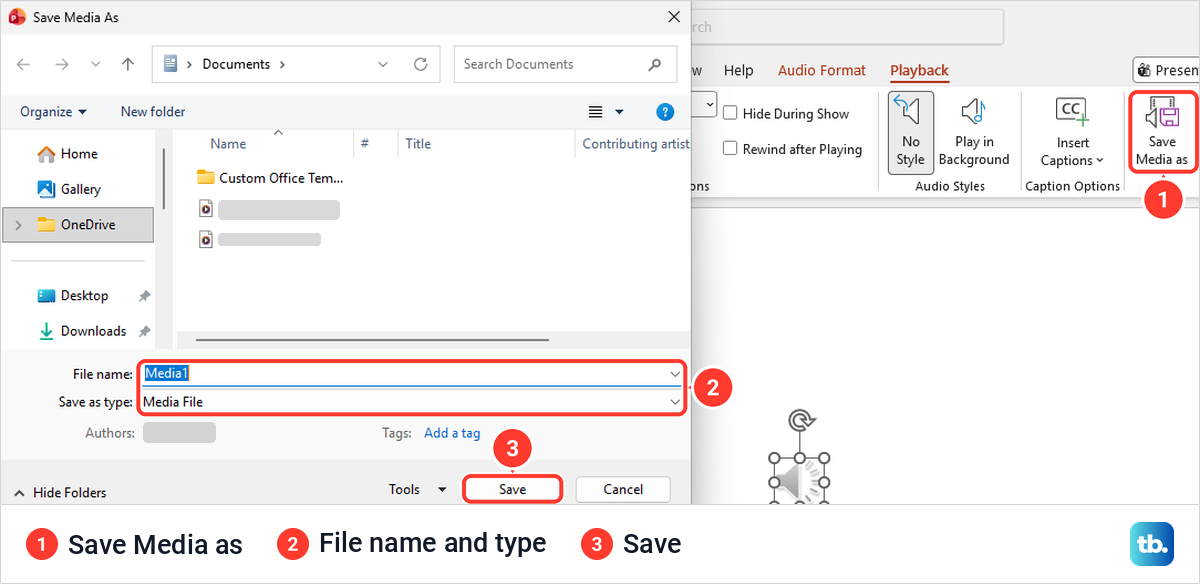Go up one folder level

click(128, 64)
